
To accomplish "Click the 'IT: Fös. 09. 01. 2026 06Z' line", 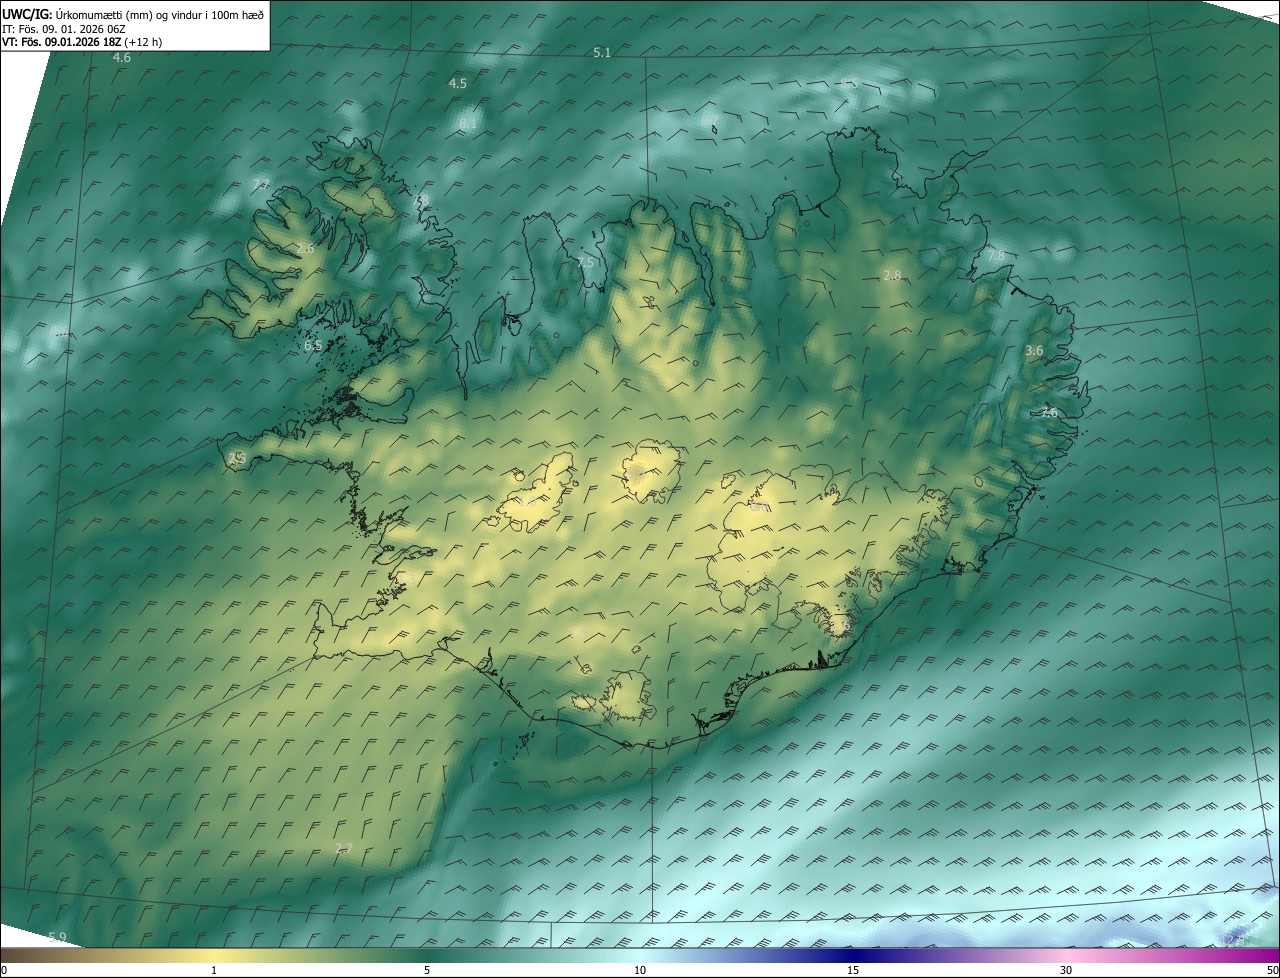I will point(63,29).
